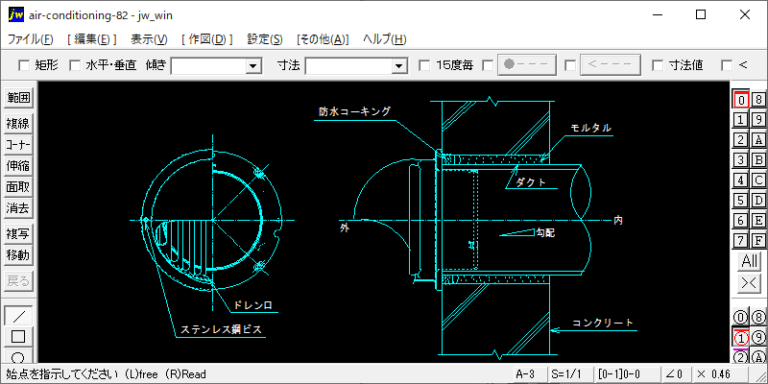Screen dimensions: 768x384
Task: Open the ヘルプ(H) menu
Action: 384,39
